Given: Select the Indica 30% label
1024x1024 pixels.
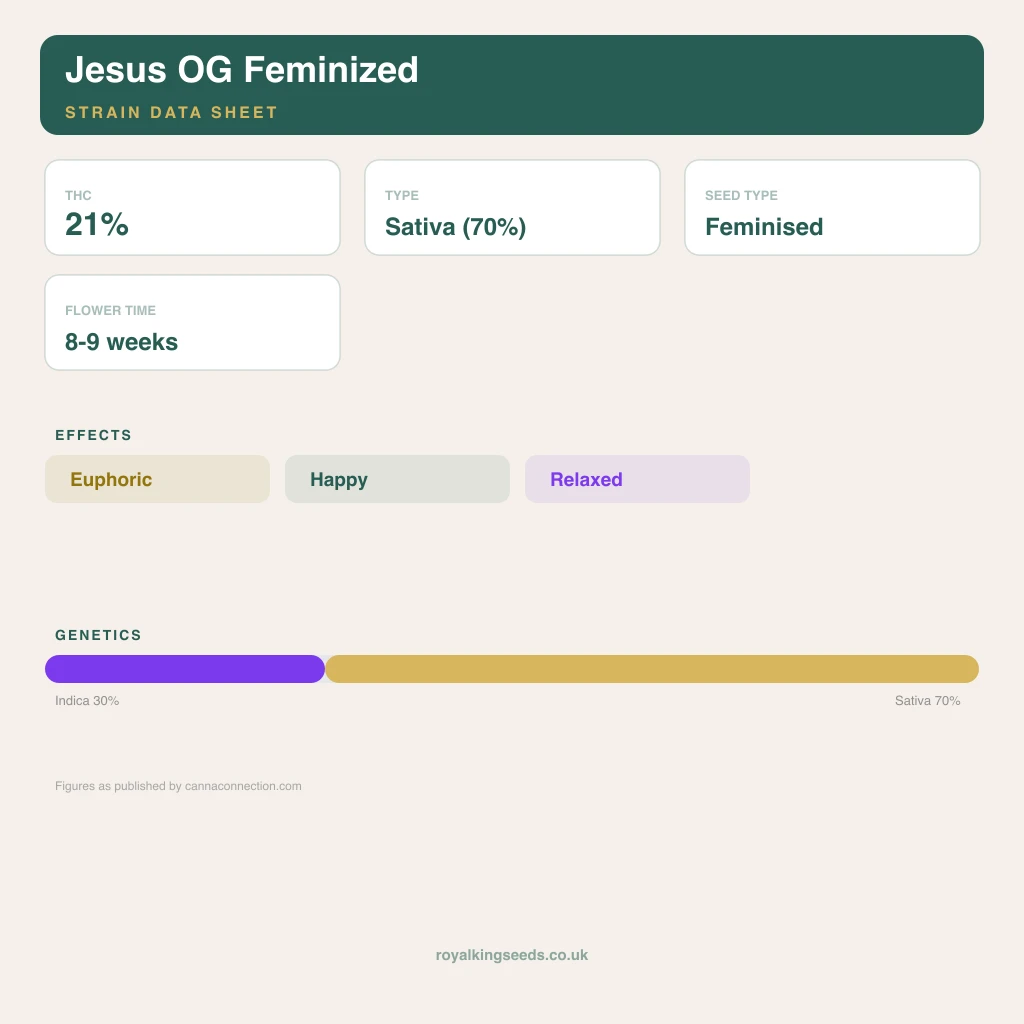Looking at the screenshot, I should click(x=87, y=701).
